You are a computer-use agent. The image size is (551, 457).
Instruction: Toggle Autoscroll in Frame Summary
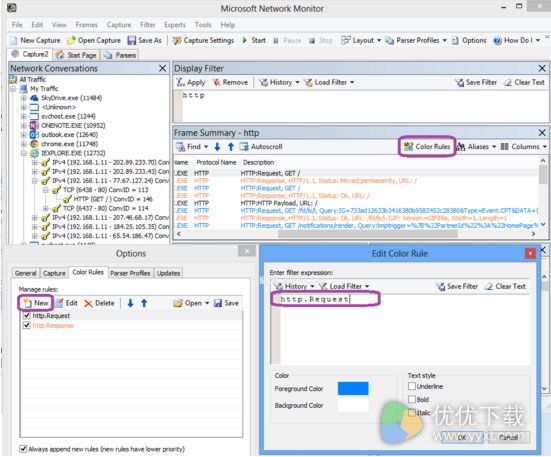point(261,146)
